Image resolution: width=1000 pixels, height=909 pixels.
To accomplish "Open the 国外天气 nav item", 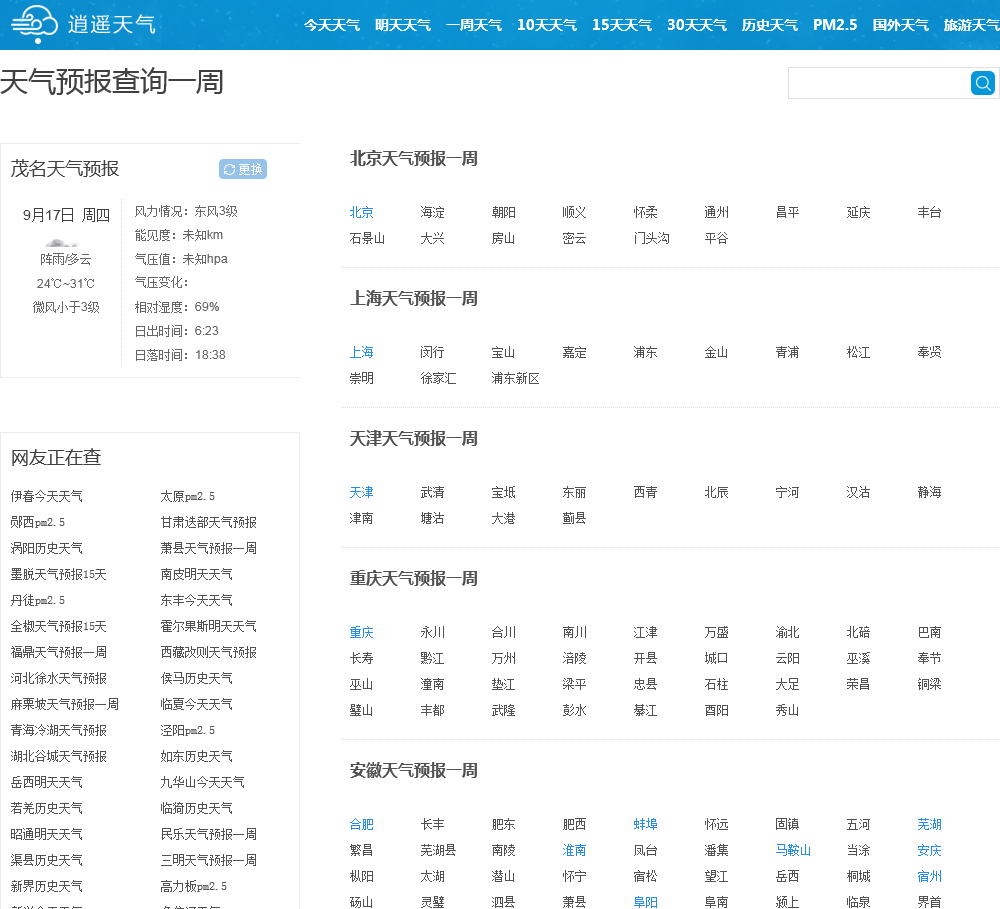I will click(901, 25).
